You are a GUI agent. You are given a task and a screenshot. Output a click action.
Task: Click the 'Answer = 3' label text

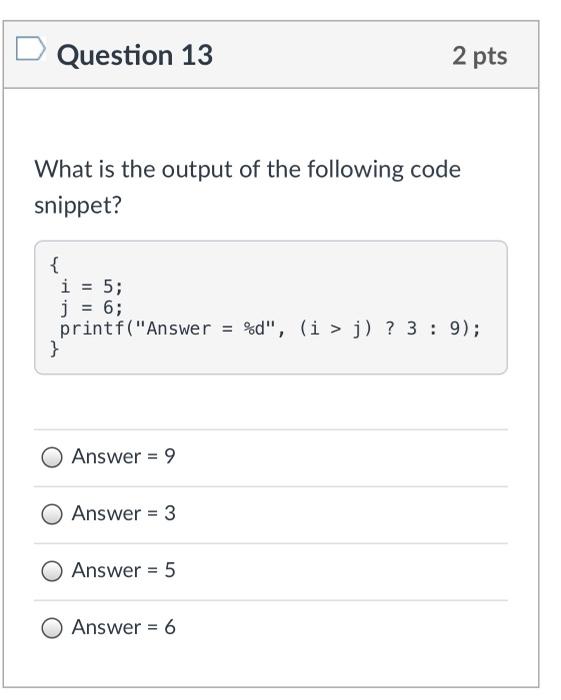pyautogui.click(x=124, y=513)
